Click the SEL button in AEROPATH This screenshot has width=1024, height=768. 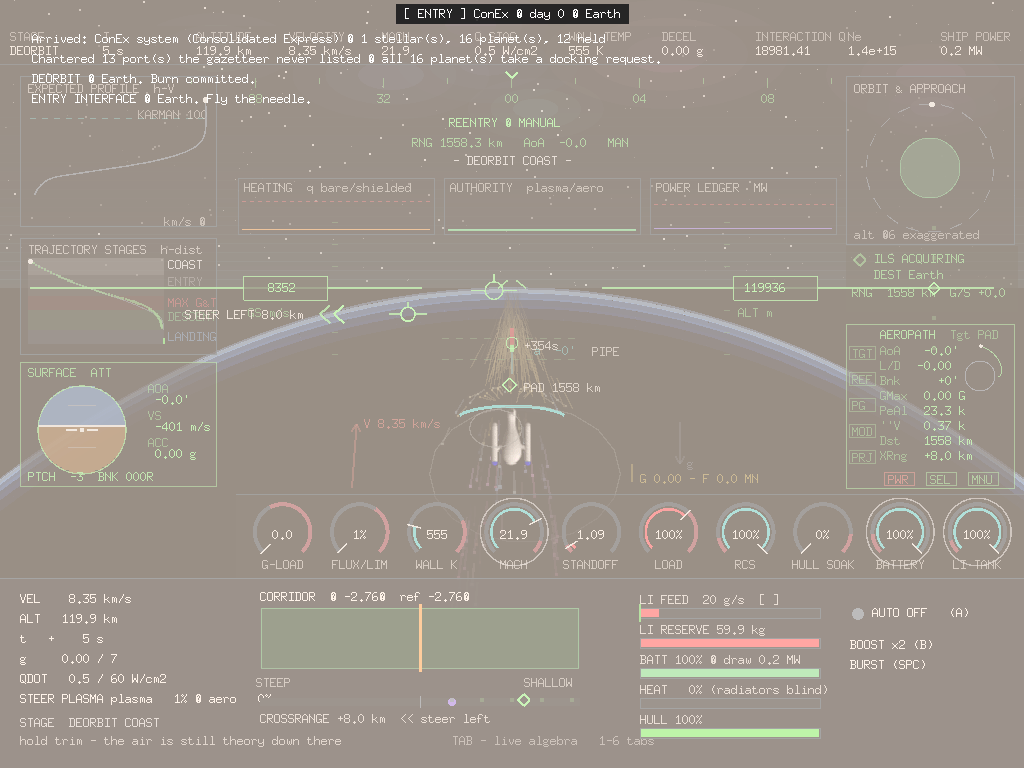940,479
